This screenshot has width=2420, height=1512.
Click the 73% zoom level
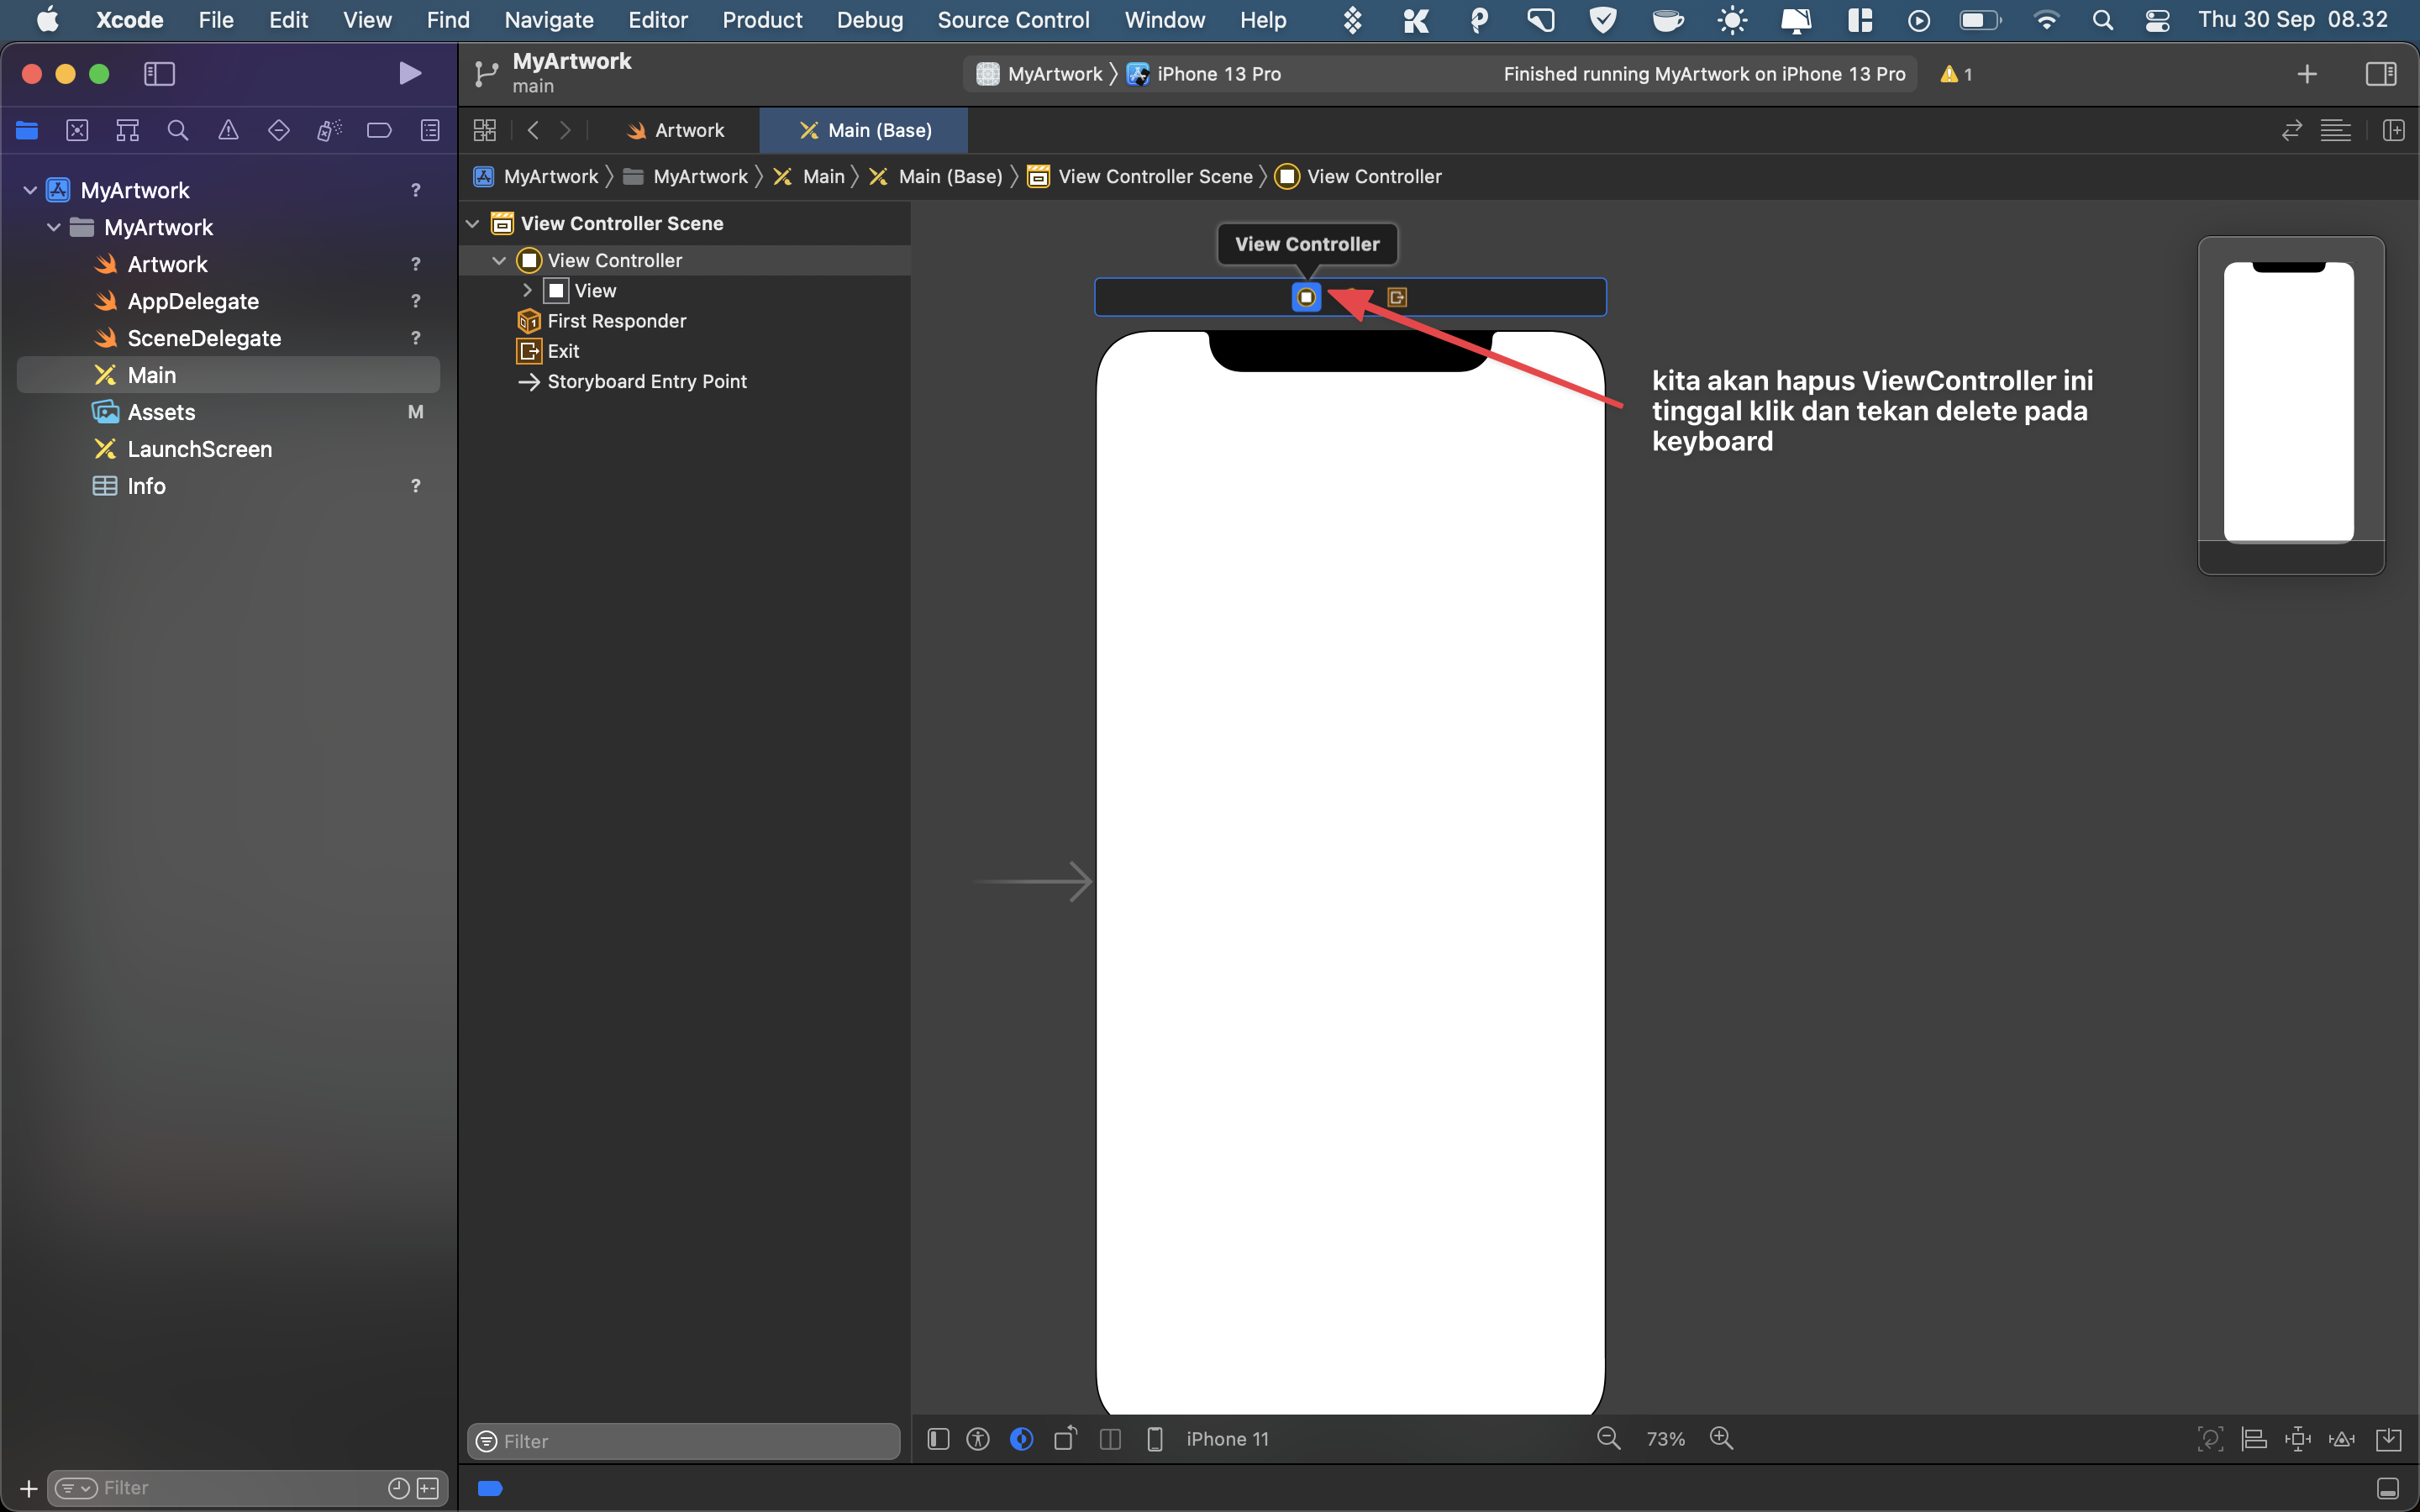(x=1665, y=1439)
